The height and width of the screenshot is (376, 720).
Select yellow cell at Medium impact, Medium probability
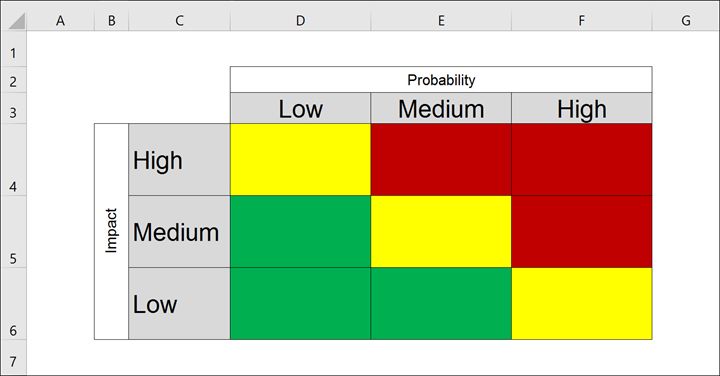coord(441,231)
